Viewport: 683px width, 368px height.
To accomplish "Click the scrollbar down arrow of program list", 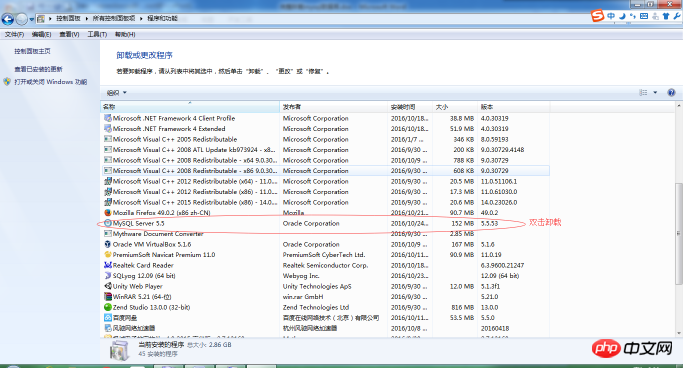I will point(679,334).
